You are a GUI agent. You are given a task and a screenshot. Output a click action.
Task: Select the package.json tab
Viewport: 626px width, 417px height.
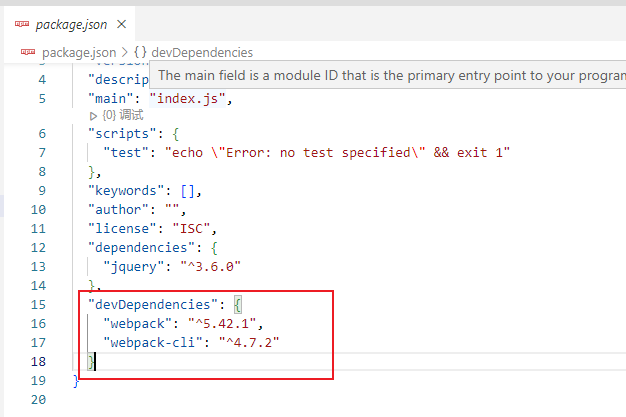[x=72, y=25]
